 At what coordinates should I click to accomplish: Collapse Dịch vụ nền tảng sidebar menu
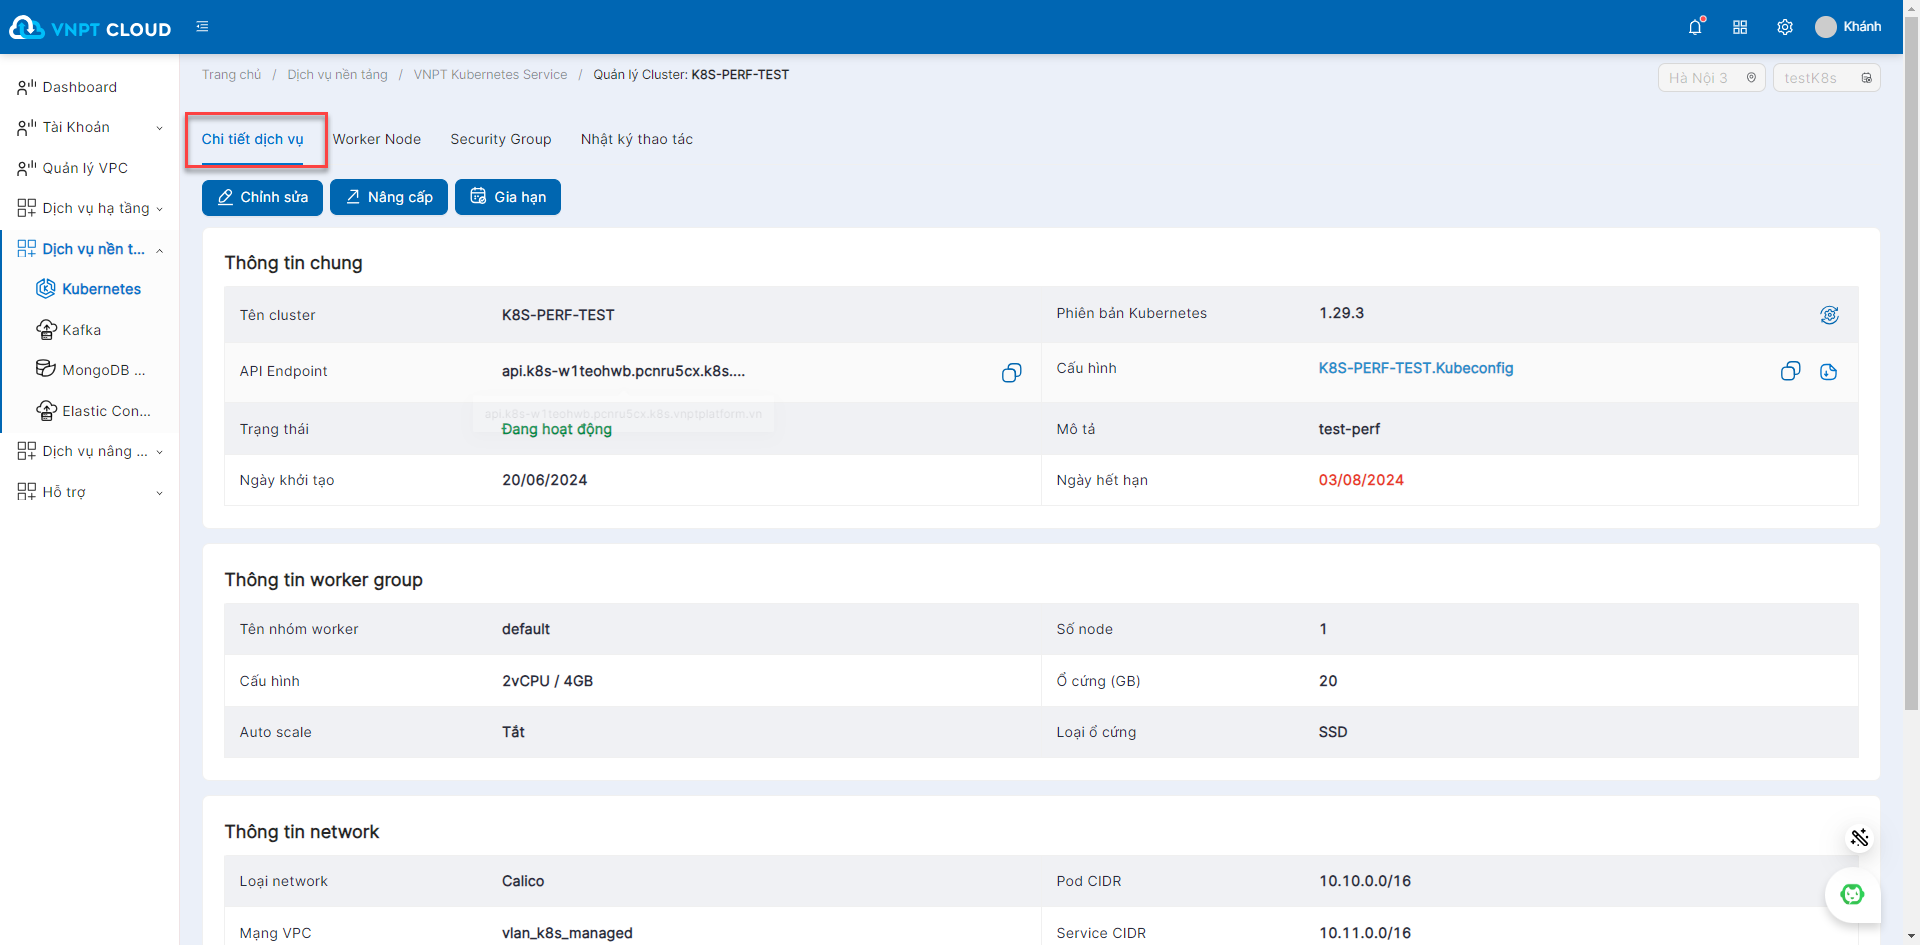[90, 249]
